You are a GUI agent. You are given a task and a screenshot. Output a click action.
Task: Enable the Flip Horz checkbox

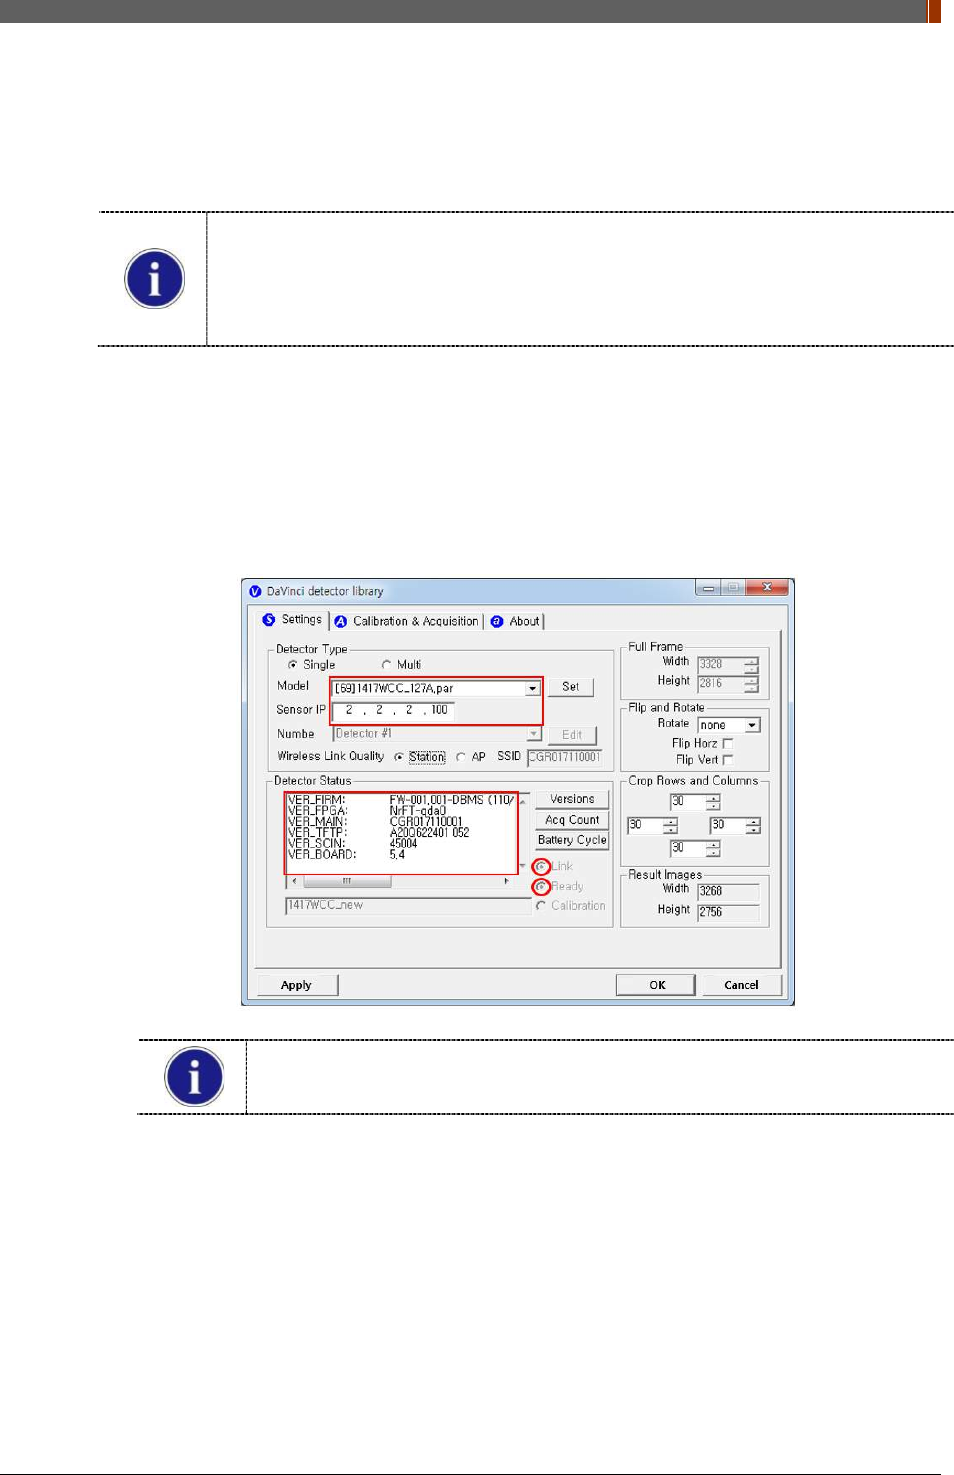pyautogui.click(x=727, y=744)
